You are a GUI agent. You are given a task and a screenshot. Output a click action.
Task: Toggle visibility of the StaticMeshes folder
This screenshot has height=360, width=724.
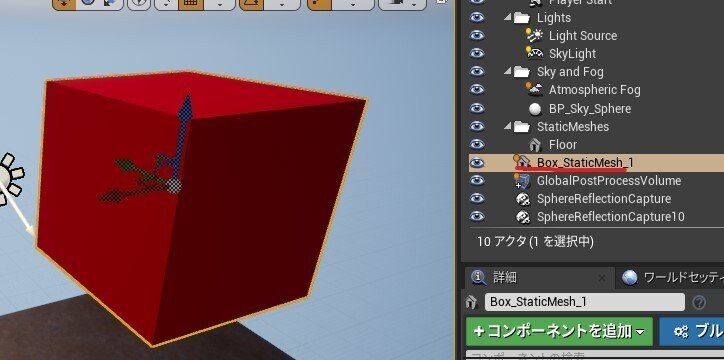[477, 126]
